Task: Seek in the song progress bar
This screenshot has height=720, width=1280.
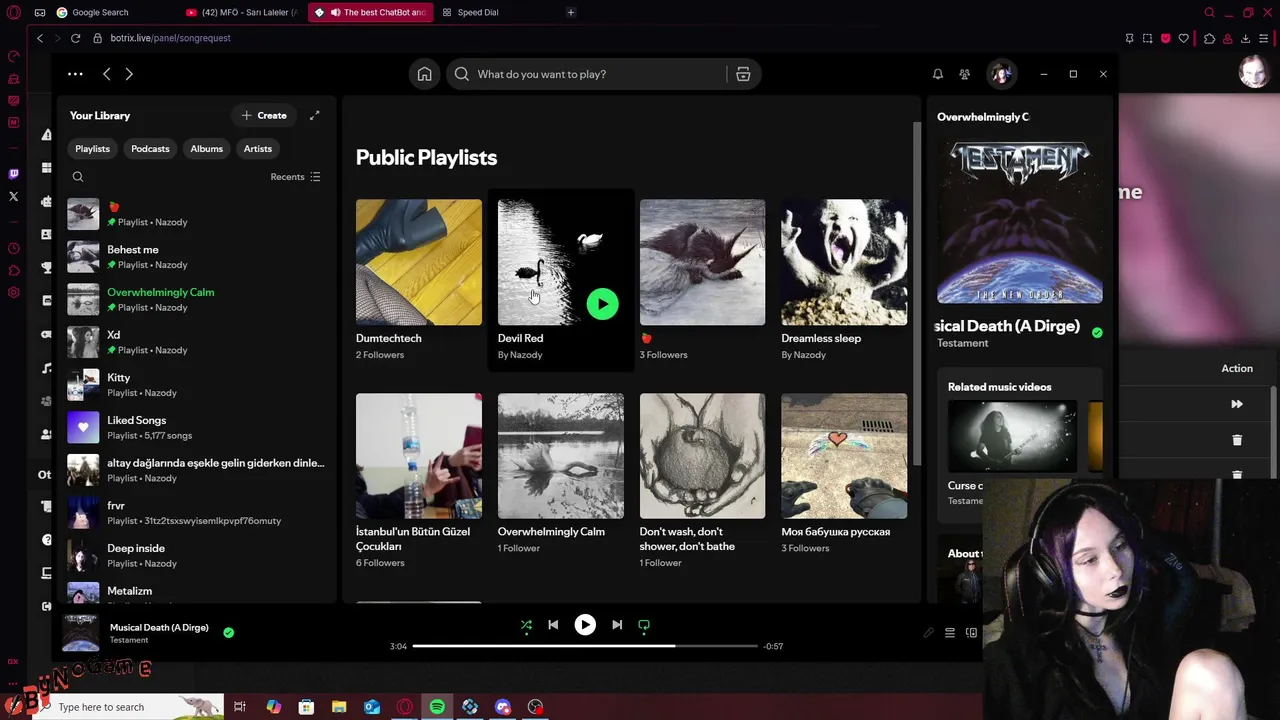Action: (585, 646)
